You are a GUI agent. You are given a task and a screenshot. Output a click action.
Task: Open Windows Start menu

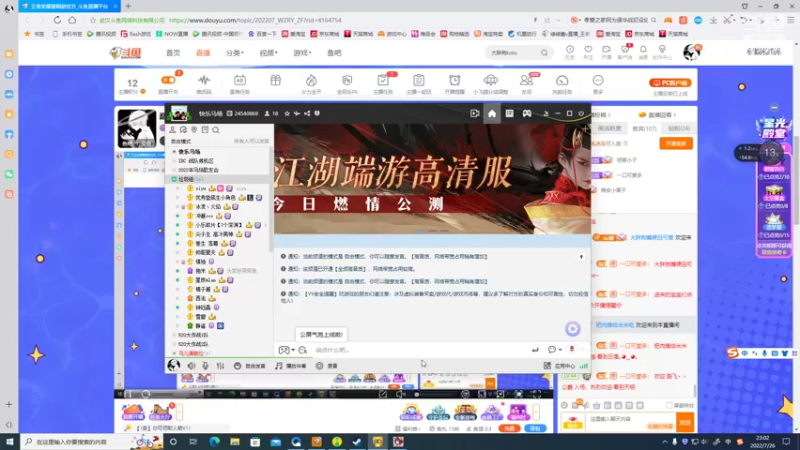[x=10, y=441]
